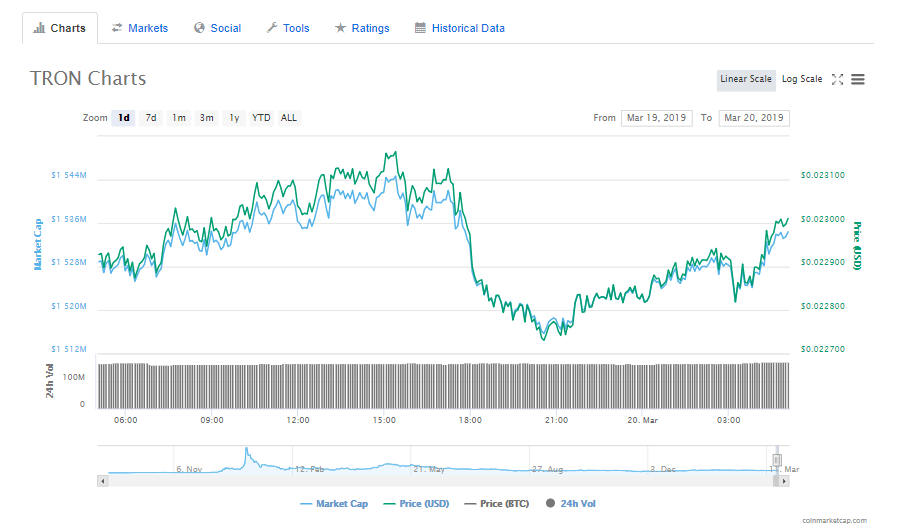This screenshot has width=907, height=526.
Task: Click the coinmarketcap.com credit text
Action: [x=834, y=521]
